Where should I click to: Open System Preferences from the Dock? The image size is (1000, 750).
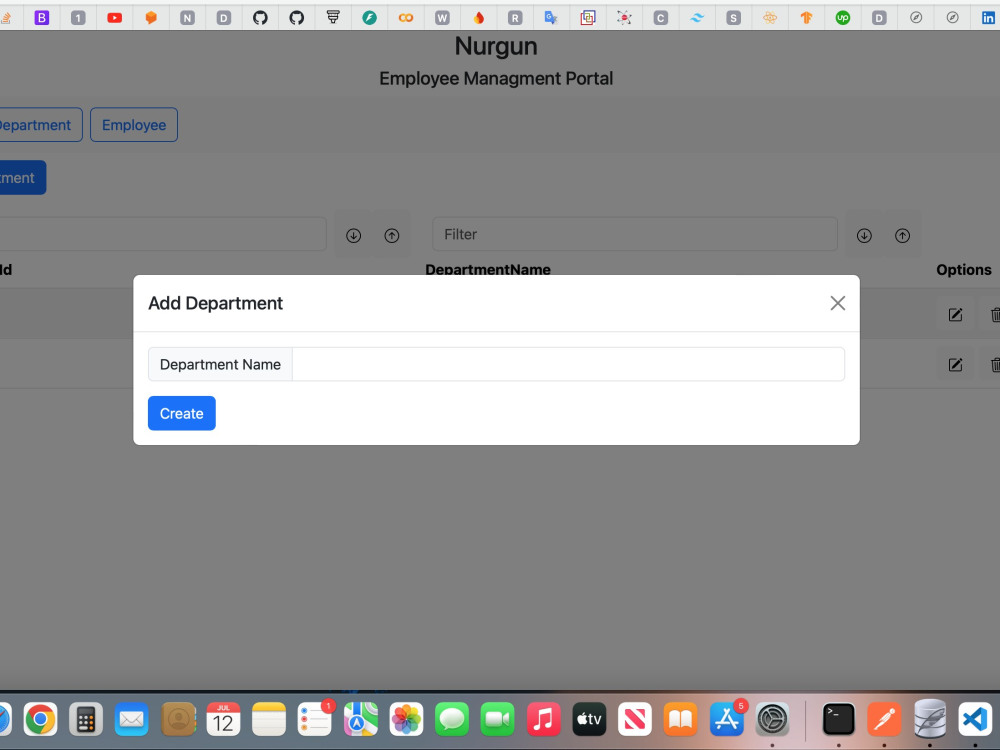(x=772, y=719)
